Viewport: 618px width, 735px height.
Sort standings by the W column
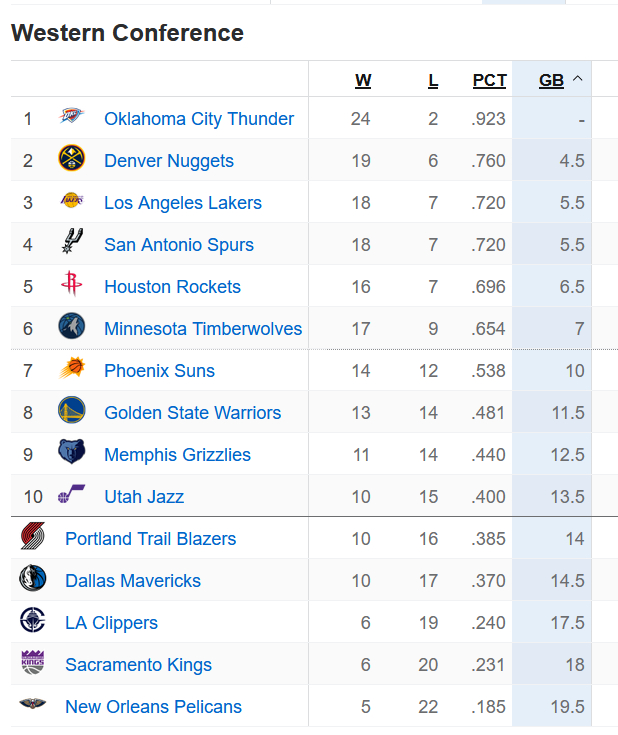coord(363,81)
